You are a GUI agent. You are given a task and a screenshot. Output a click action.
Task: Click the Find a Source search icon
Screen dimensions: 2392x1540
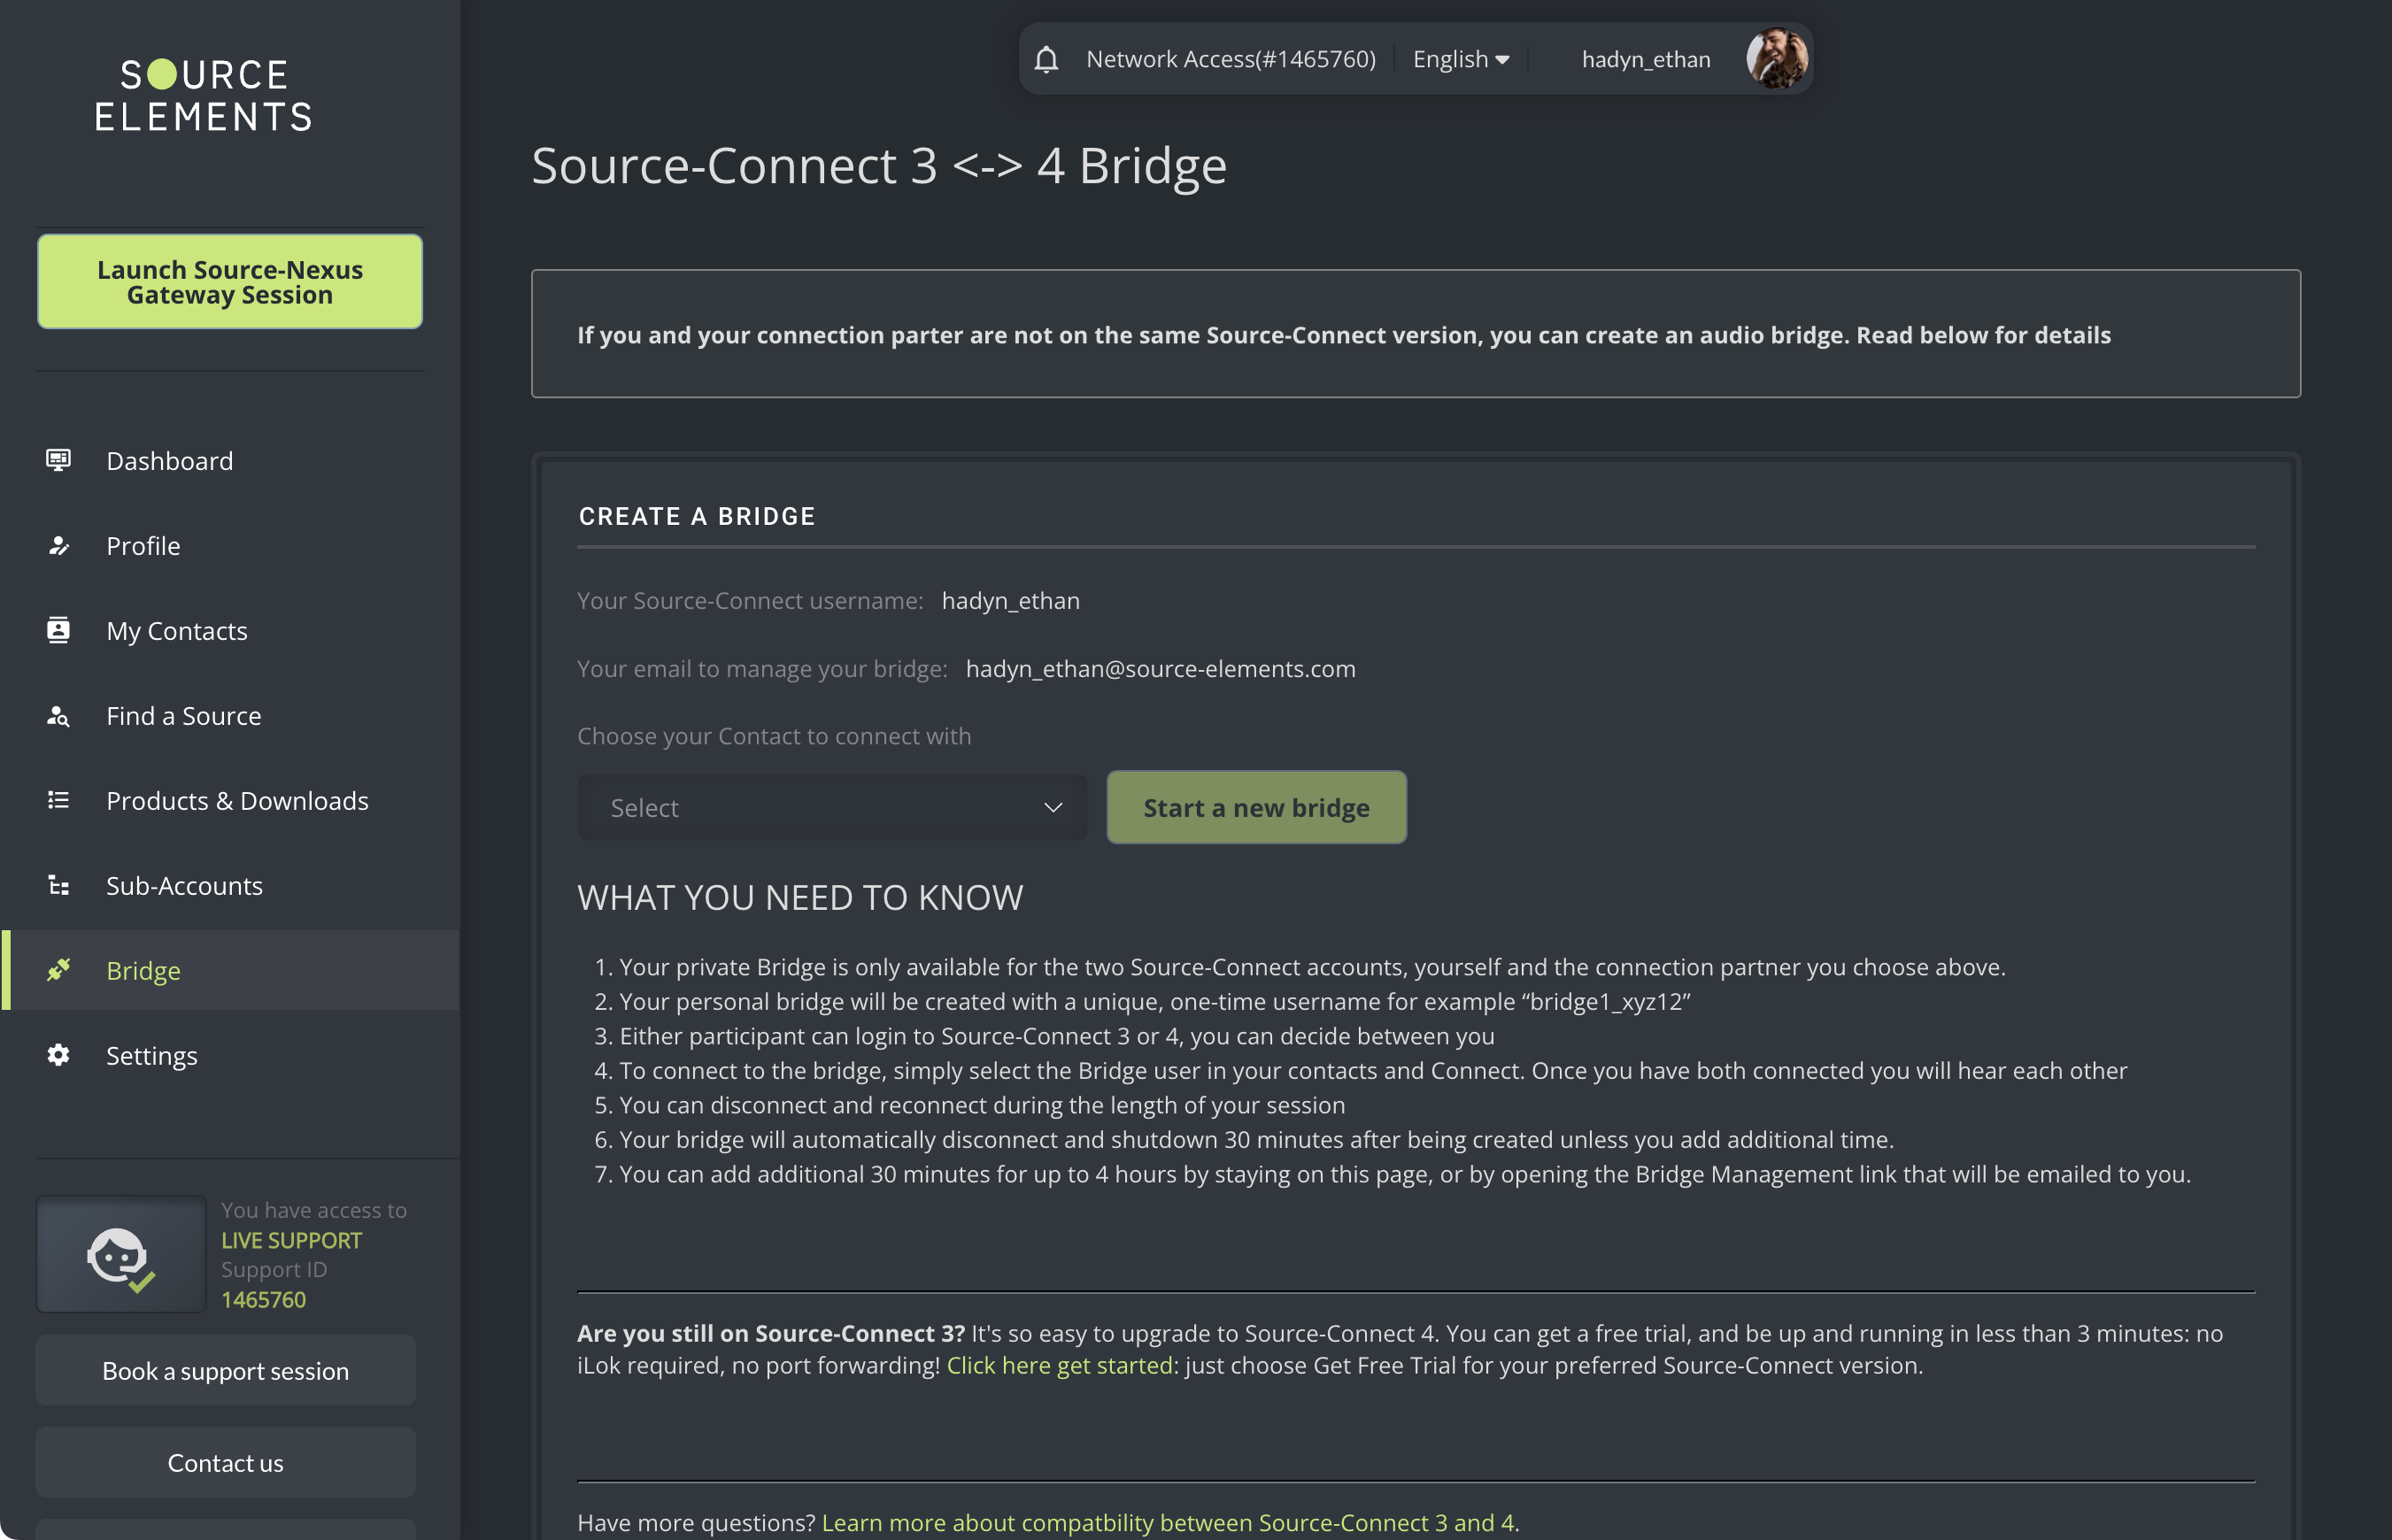pos(58,716)
